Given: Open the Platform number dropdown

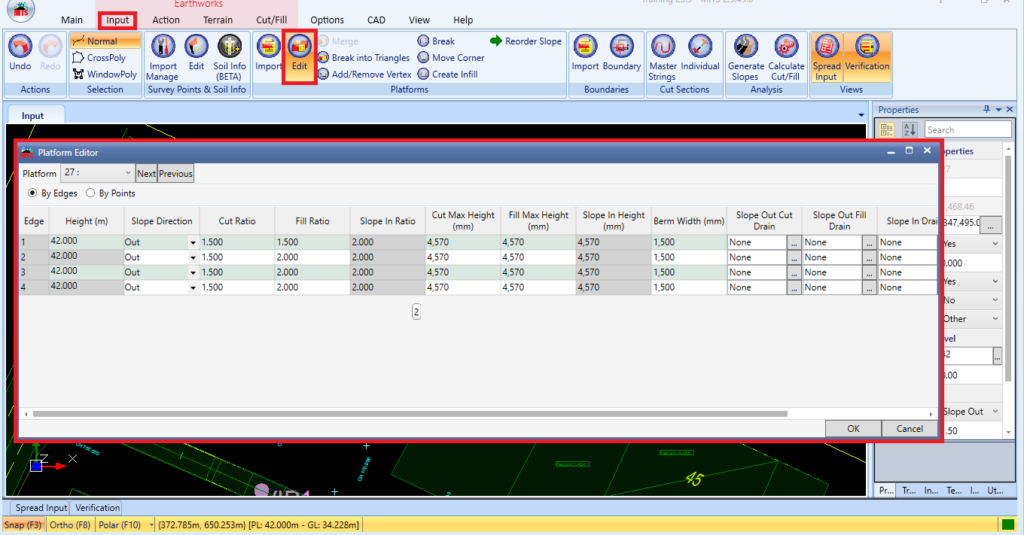Looking at the screenshot, I should pyautogui.click(x=97, y=173).
